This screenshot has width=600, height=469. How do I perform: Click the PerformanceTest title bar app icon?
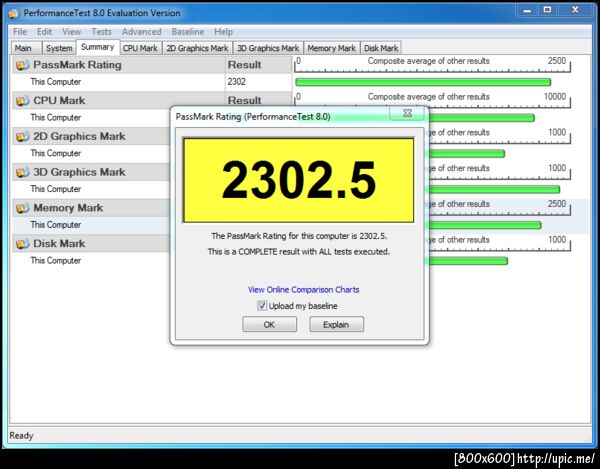point(13,13)
